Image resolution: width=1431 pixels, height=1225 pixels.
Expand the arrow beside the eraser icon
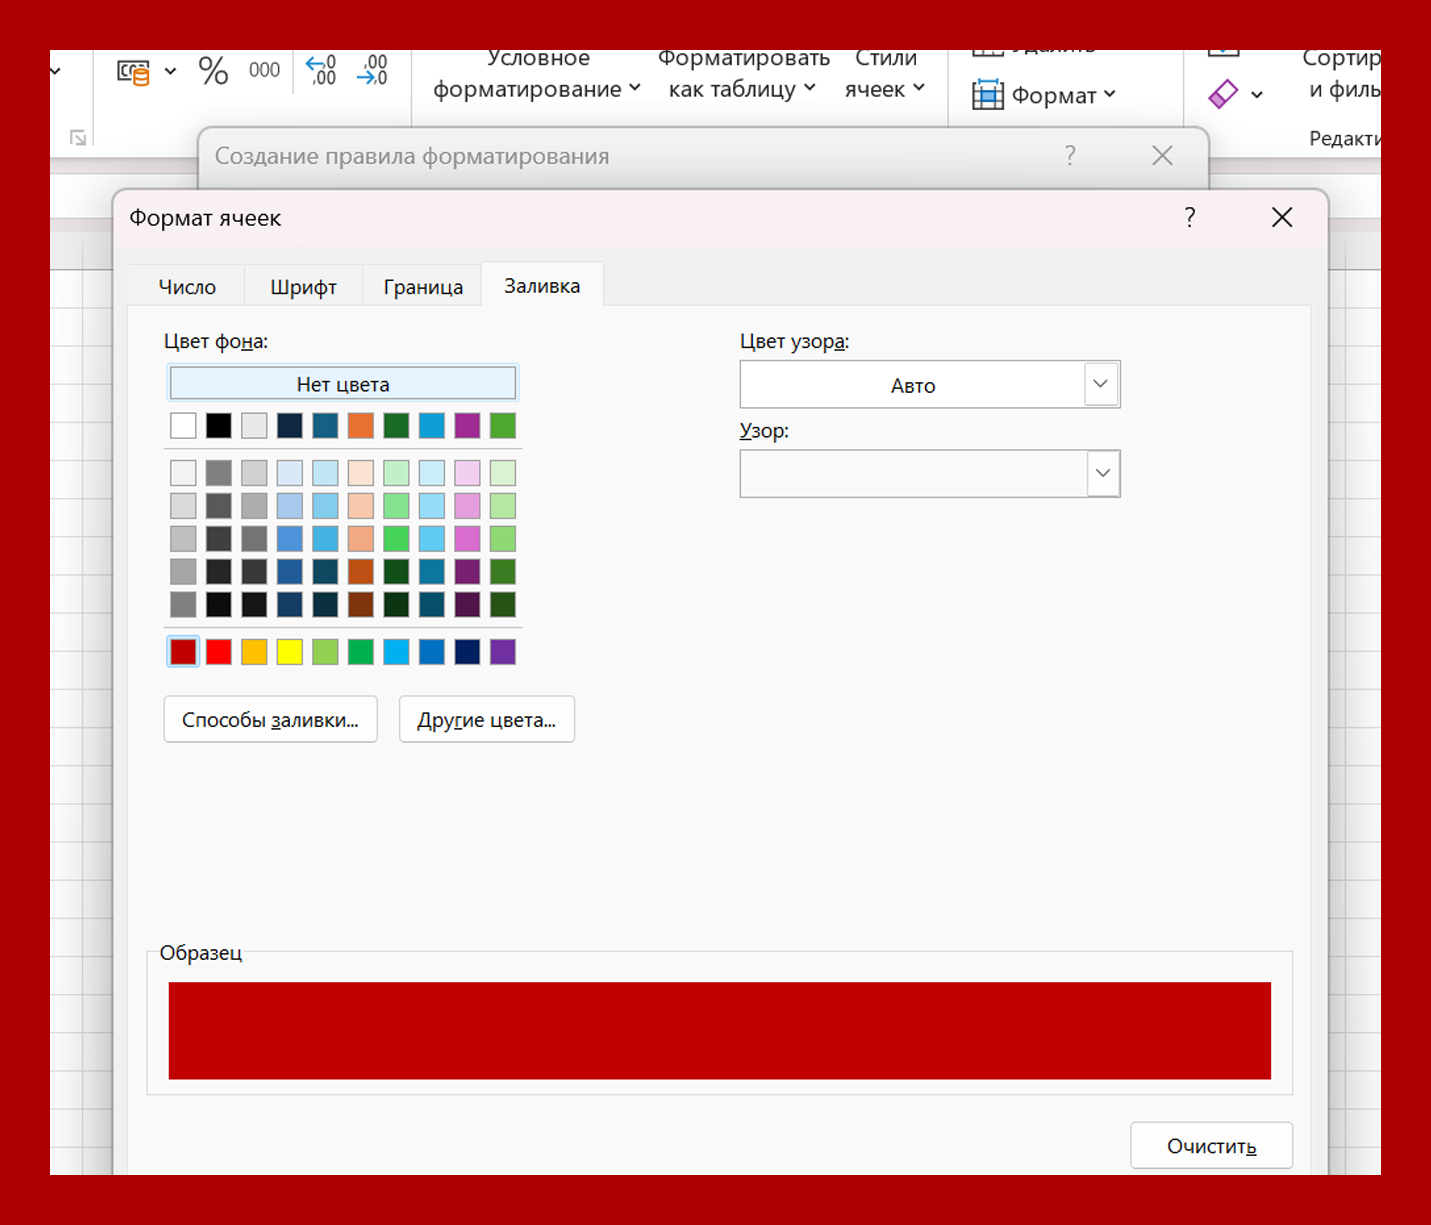coord(1257,95)
